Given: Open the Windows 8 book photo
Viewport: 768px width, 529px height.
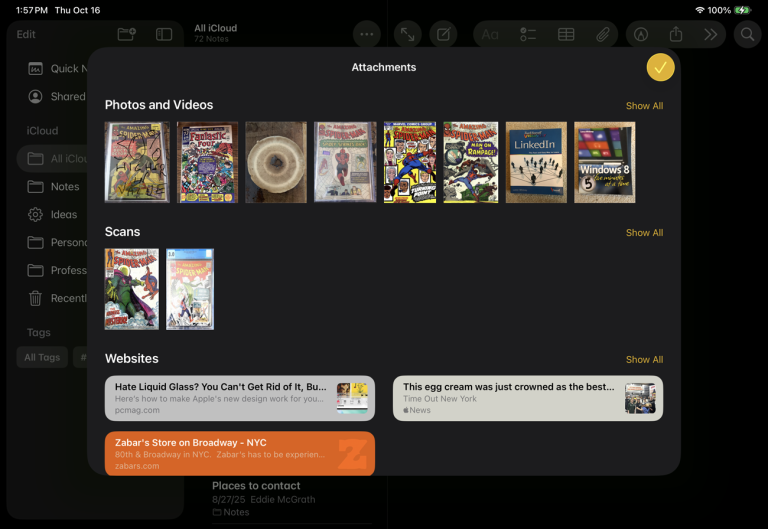Looking at the screenshot, I should click(604, 162).
